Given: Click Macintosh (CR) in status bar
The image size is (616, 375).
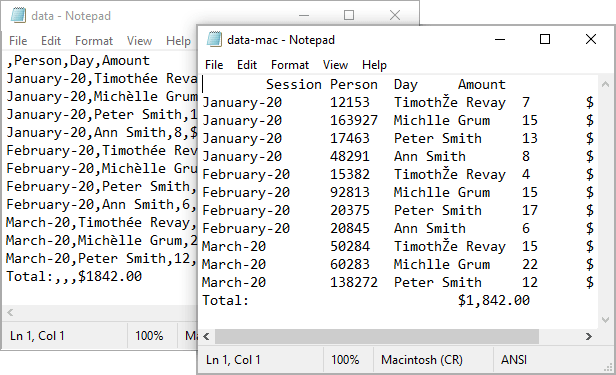Looking at the screenshot, I should [x=422, y=360].
